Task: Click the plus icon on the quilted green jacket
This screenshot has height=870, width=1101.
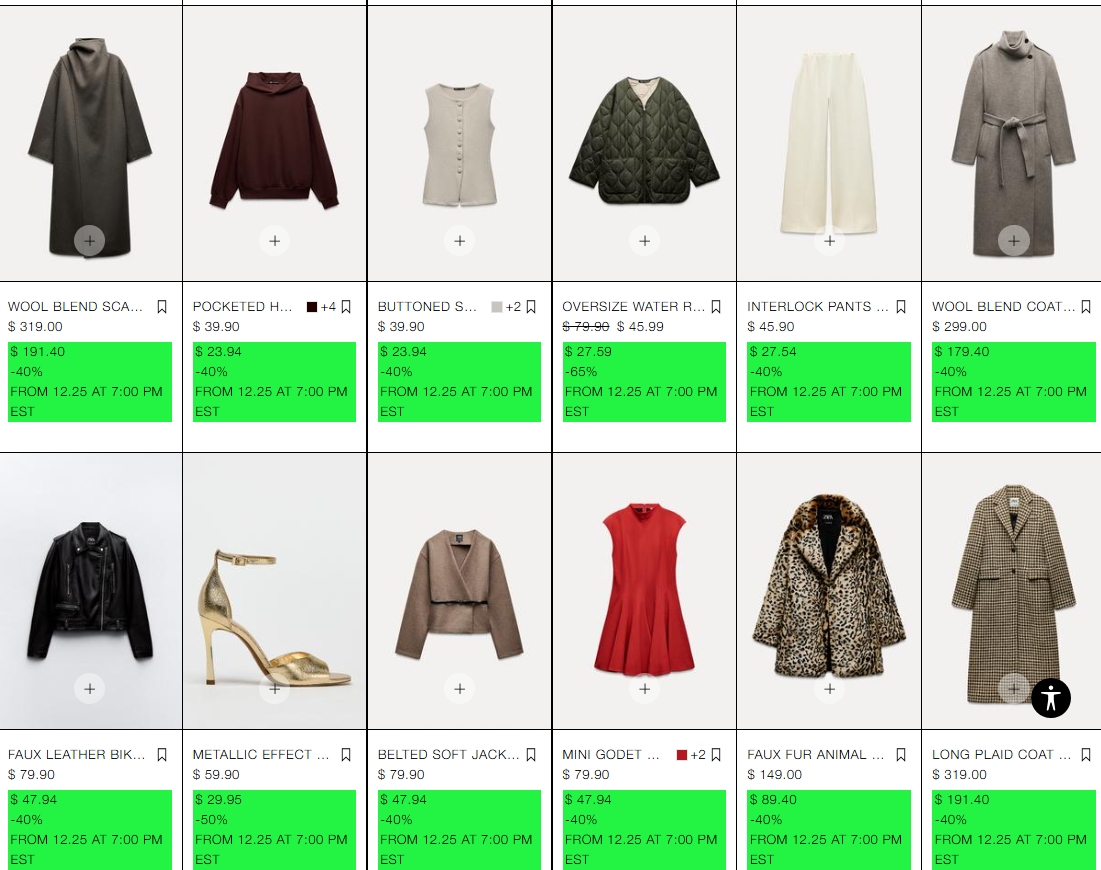Action: [644, 241]
